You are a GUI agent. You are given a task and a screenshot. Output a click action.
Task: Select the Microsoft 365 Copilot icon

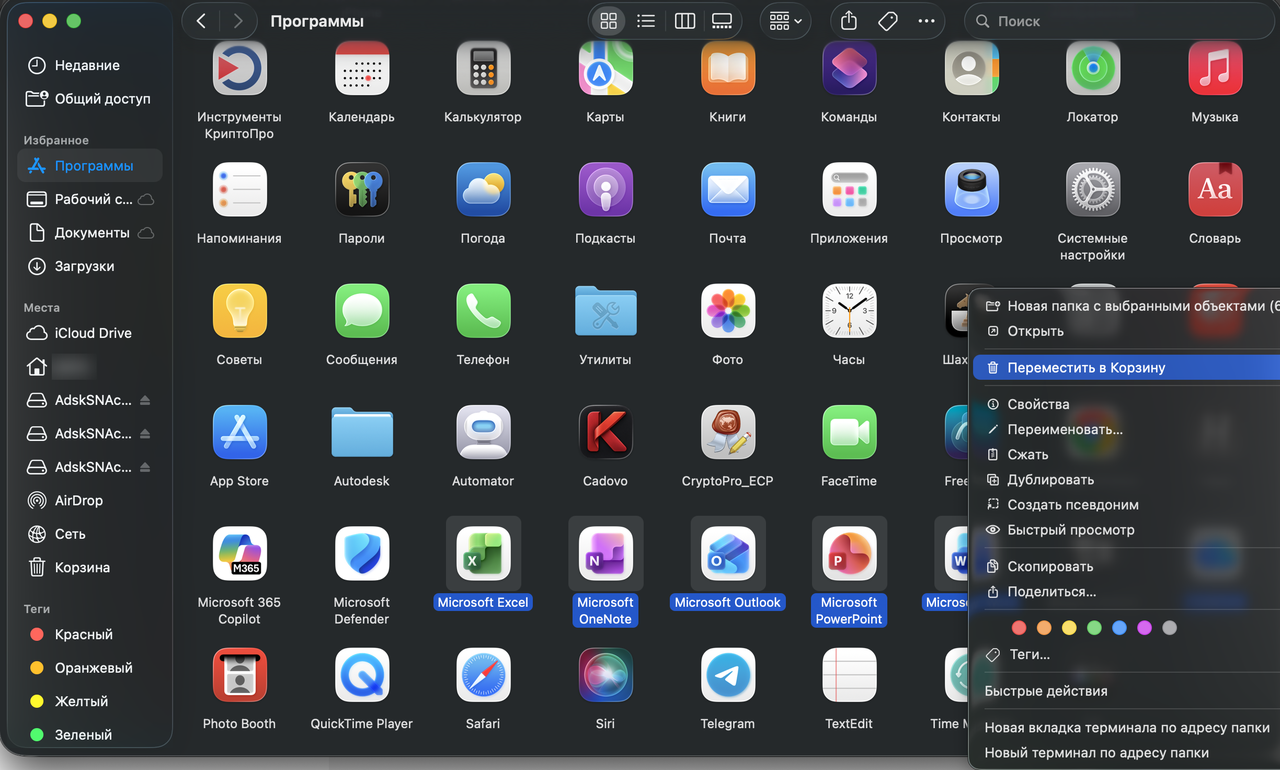point(239,553)
